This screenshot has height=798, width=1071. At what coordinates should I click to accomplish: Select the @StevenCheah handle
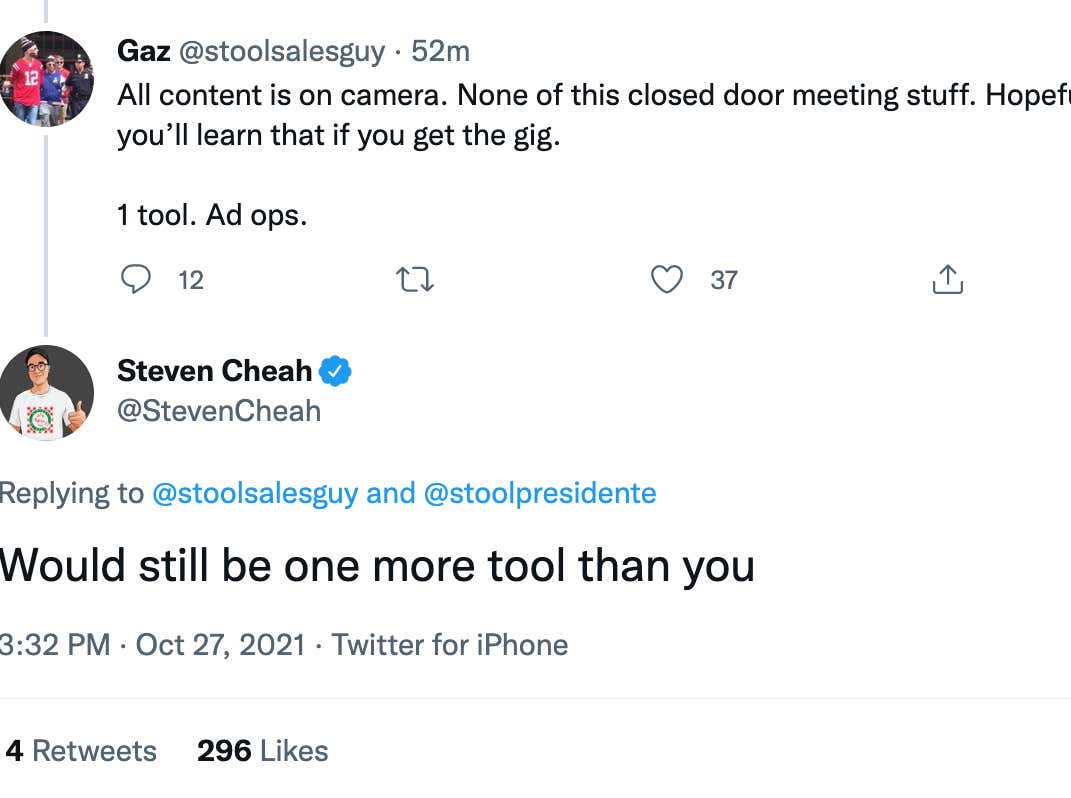click(x=219, y=410)
